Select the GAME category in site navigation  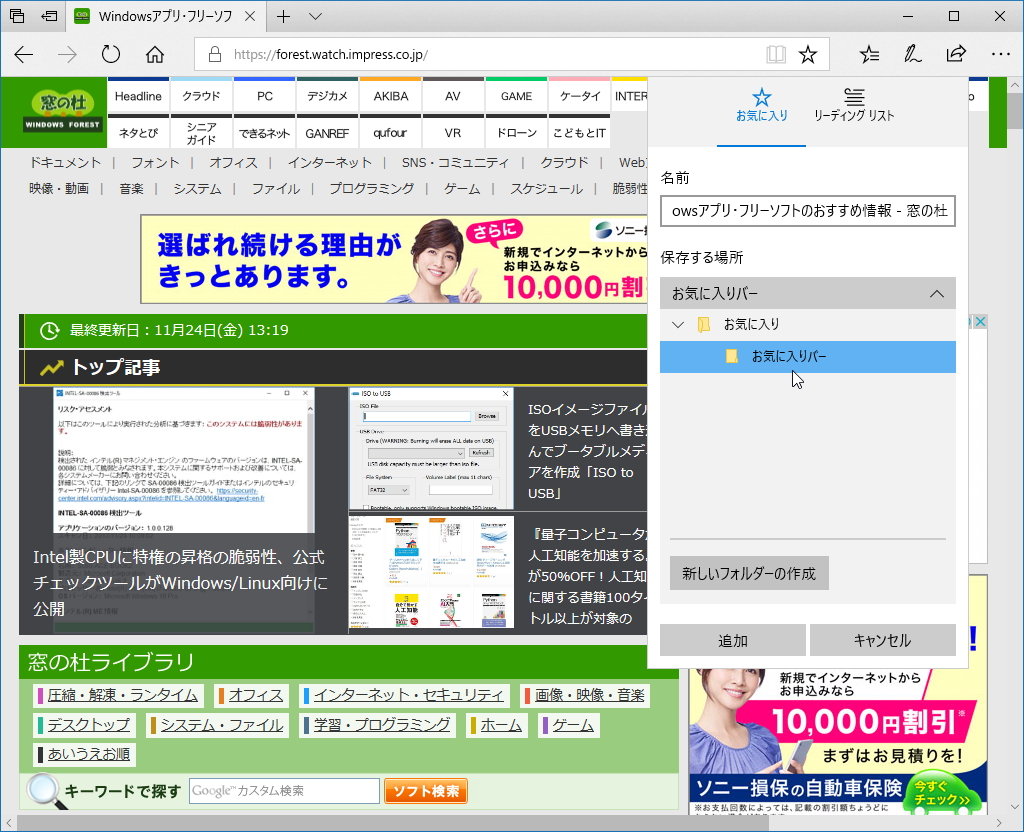(x=516, y=96)
